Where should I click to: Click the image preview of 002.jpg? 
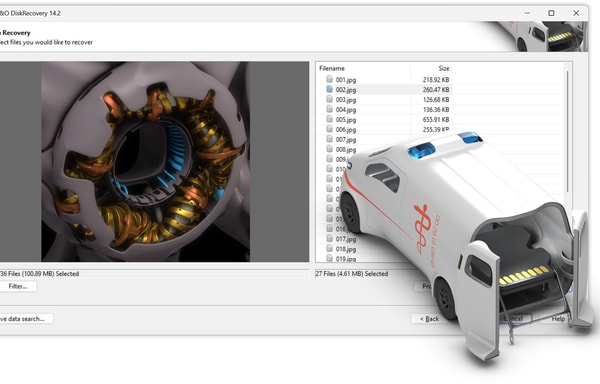pyautogui.click(x=145, y=162)
